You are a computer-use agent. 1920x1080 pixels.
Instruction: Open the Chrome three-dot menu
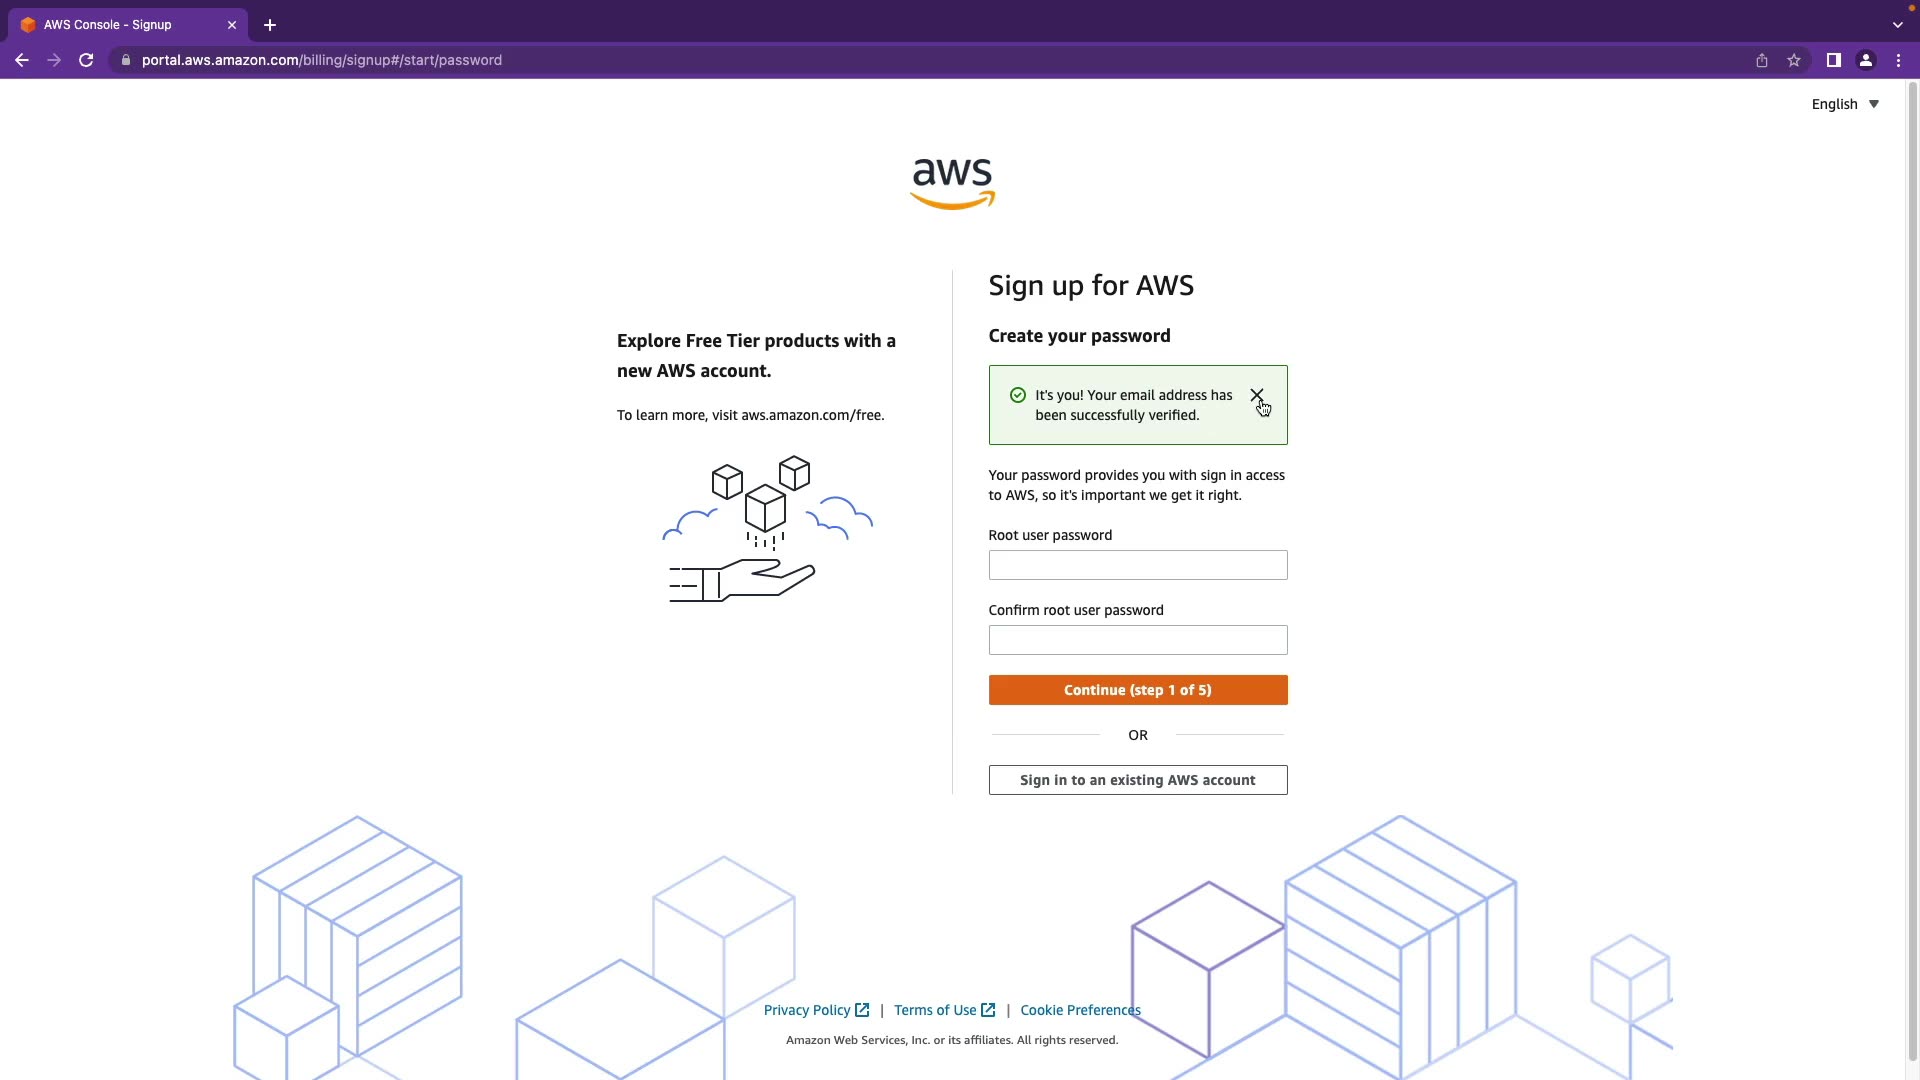1898,60
